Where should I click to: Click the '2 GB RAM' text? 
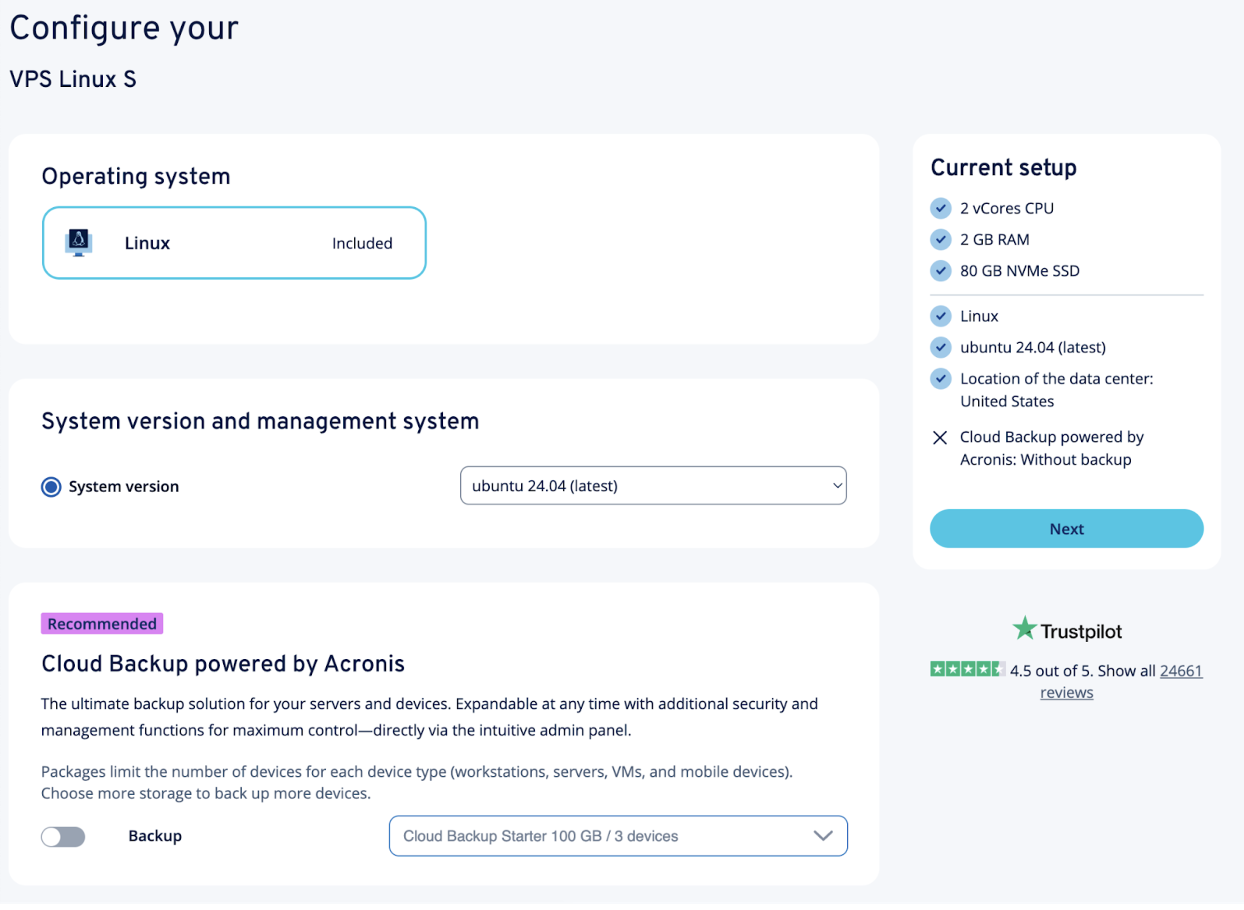click(x=995, y=239)
